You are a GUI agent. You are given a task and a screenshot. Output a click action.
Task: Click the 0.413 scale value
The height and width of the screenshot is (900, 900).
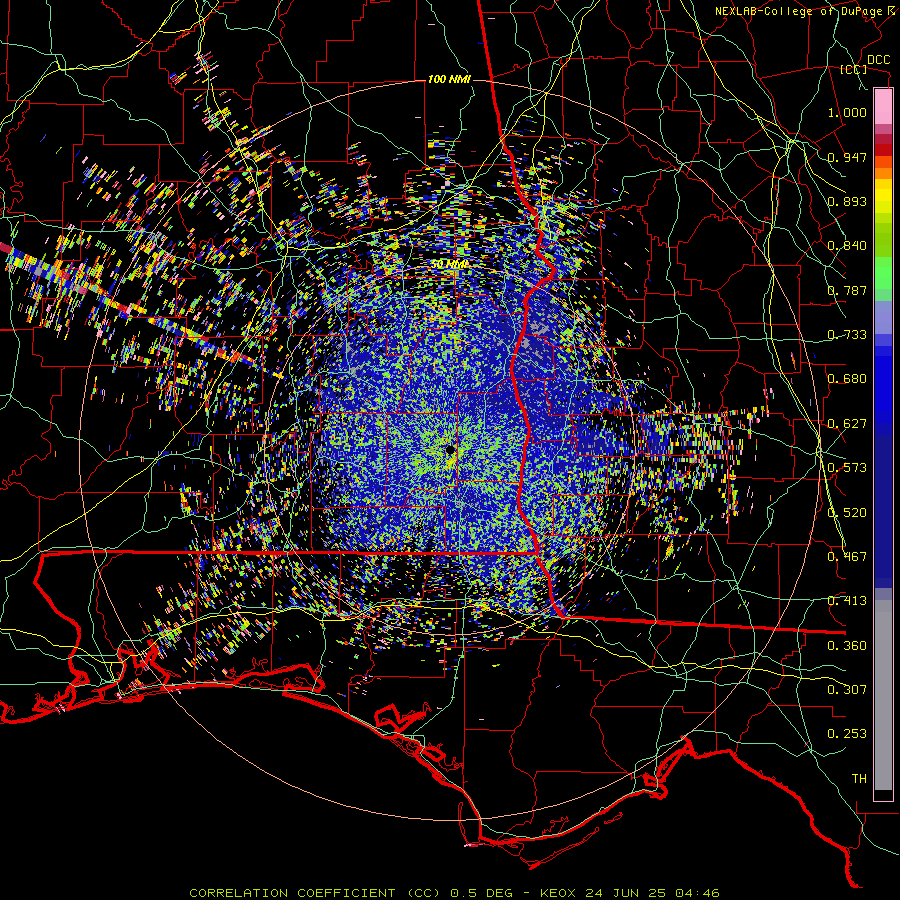coord(847,601)
